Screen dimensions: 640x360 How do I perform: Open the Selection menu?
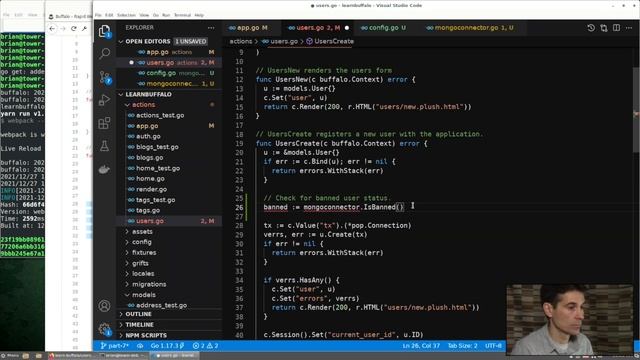pyautogui.click(x=126, y=15)
